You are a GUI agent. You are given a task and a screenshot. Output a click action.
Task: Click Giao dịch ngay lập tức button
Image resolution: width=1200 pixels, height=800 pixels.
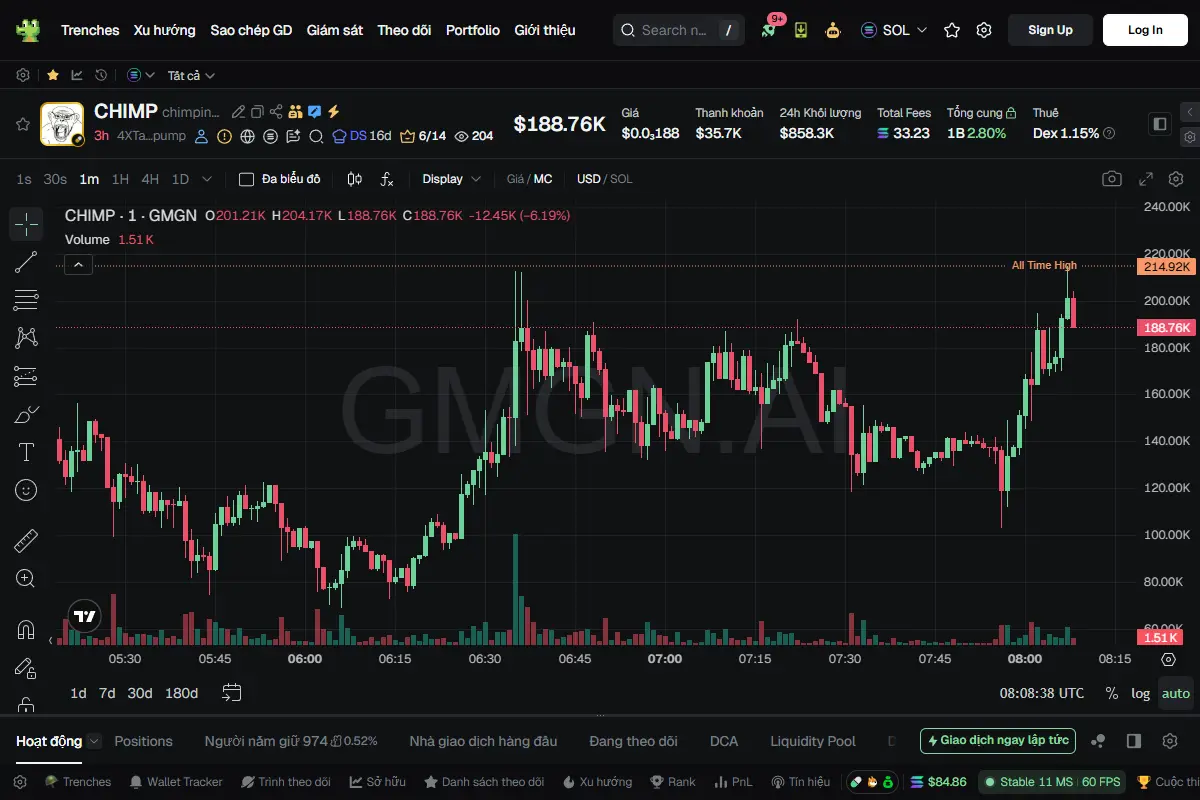click(998, 741)
